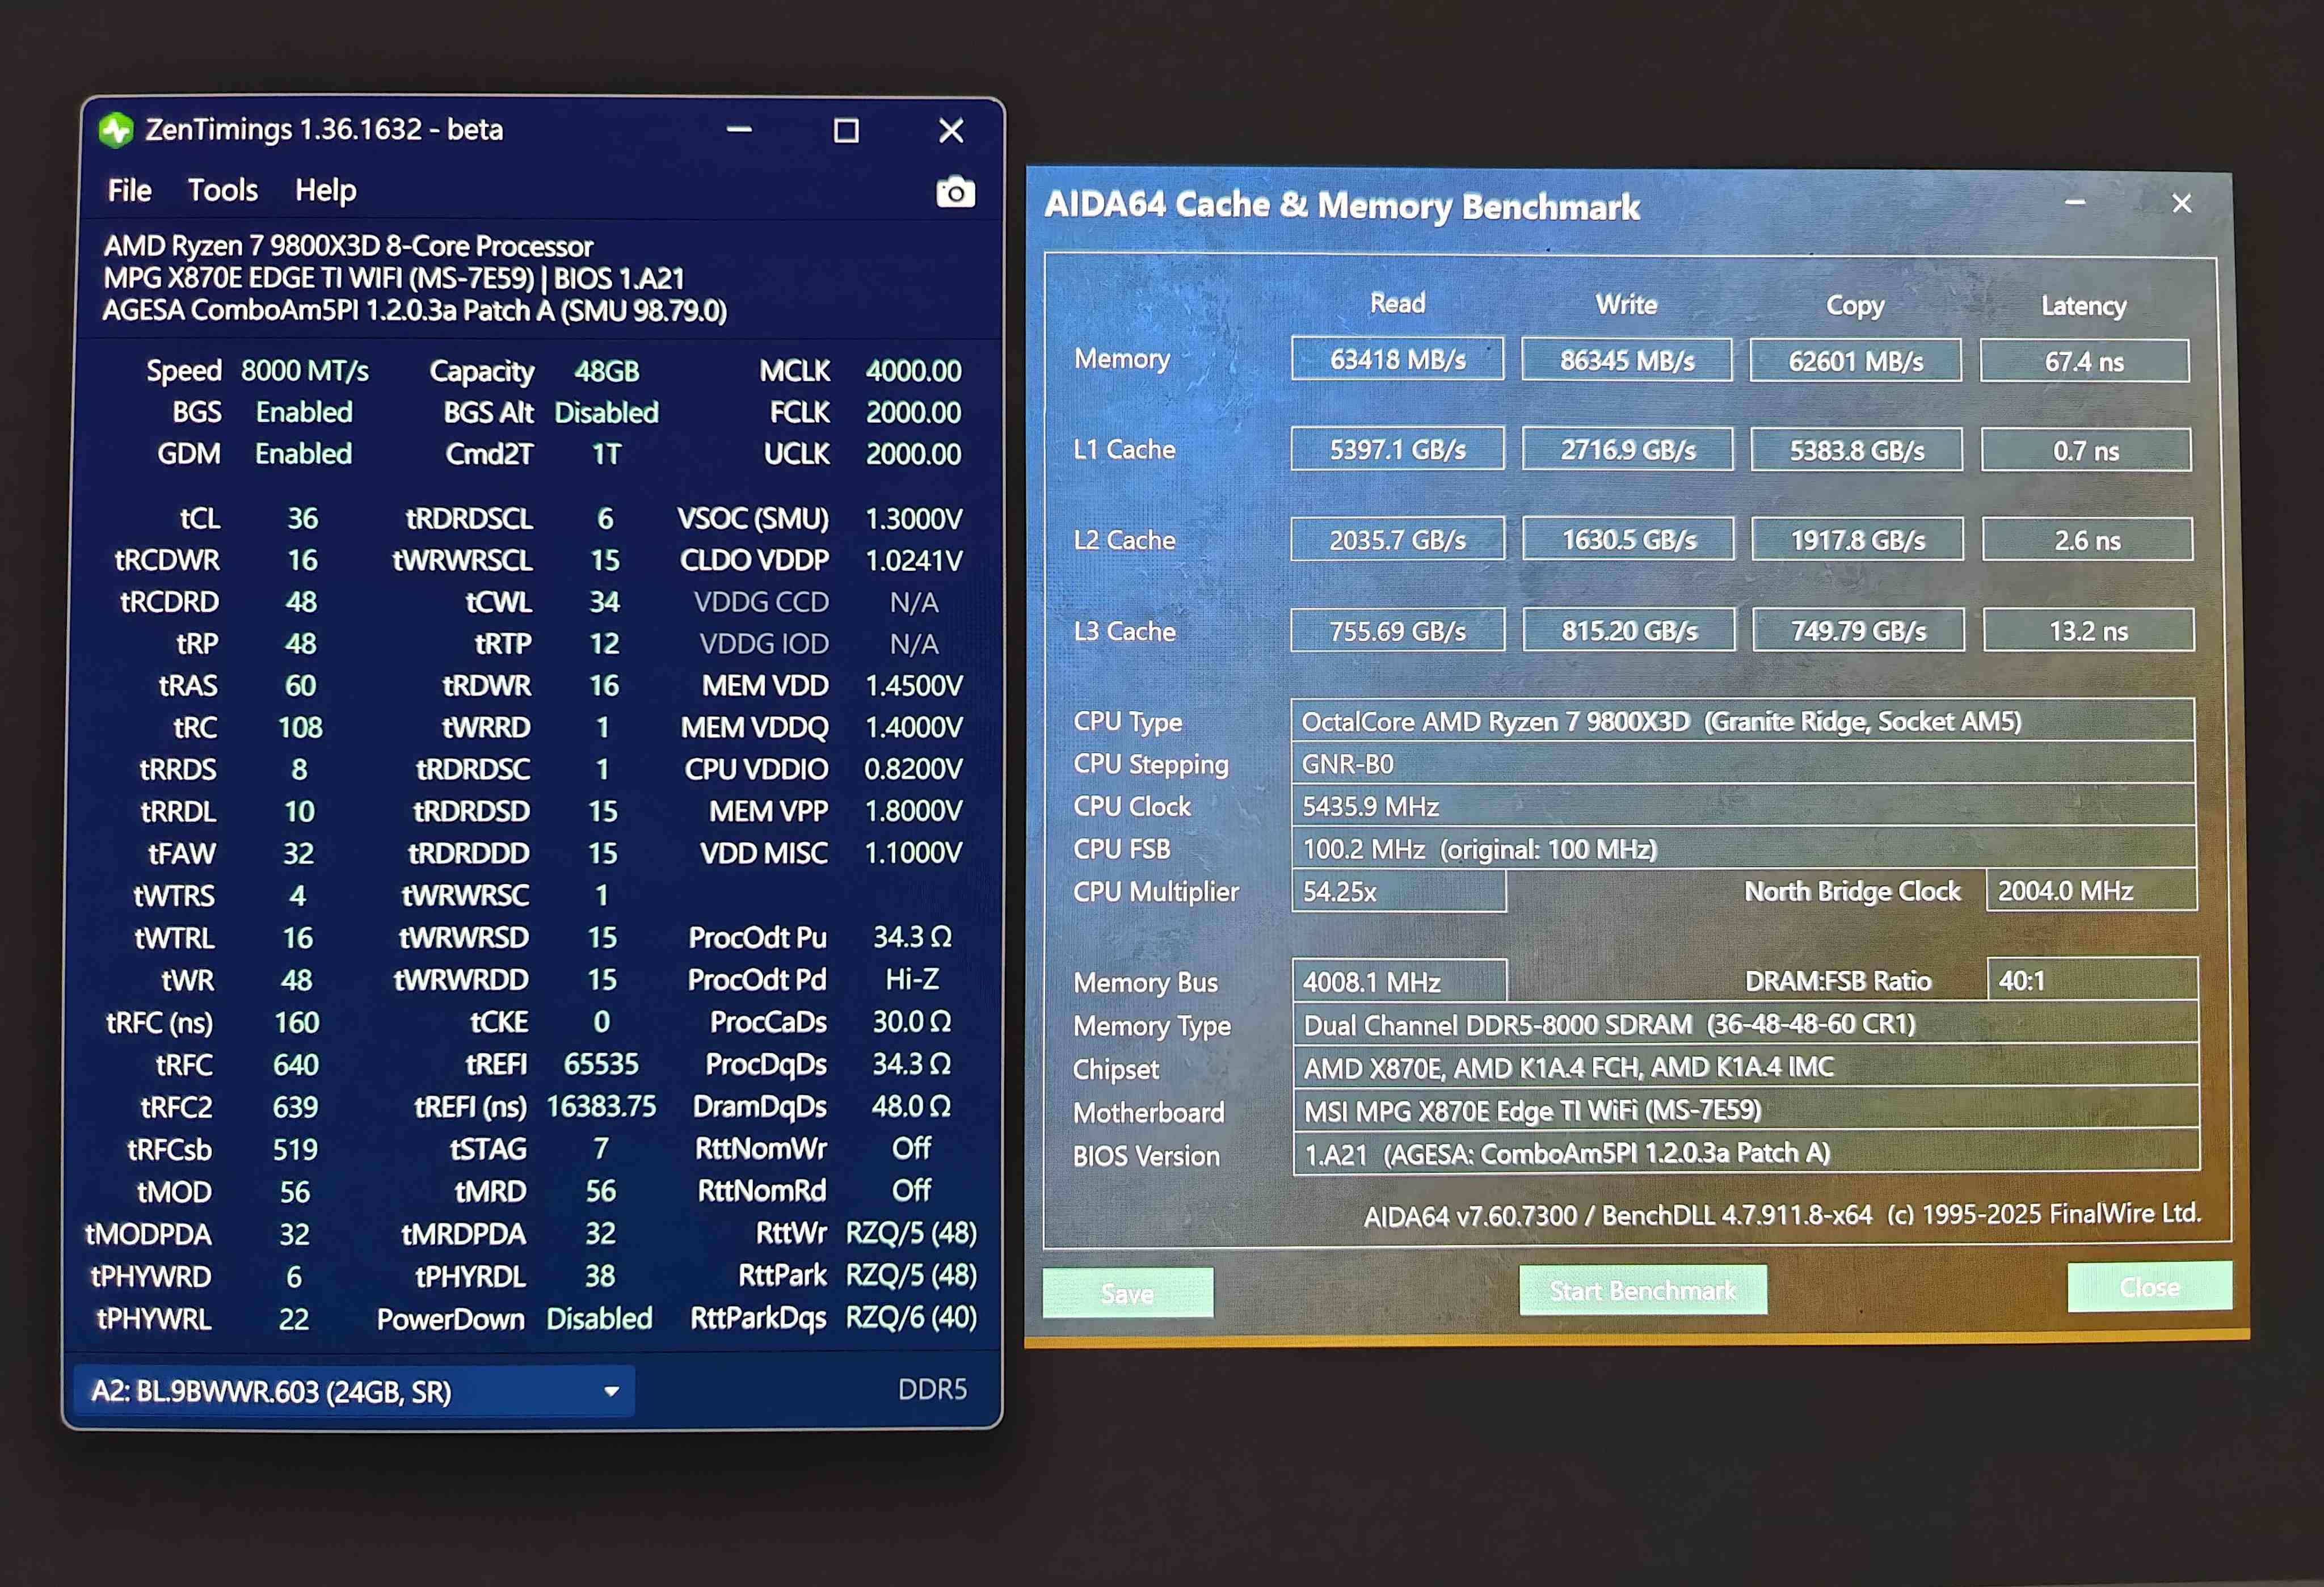Click the ZenTimings green logo icon
Image resolution: width=2324 pixels, height=1587 pixels.
coord(116,130)
